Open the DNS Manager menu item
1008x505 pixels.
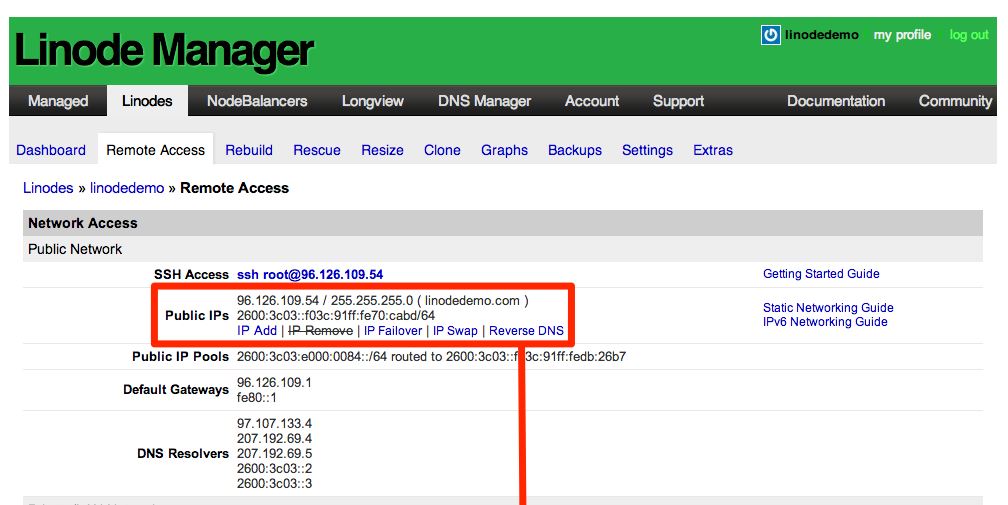[x=485, y=101]
